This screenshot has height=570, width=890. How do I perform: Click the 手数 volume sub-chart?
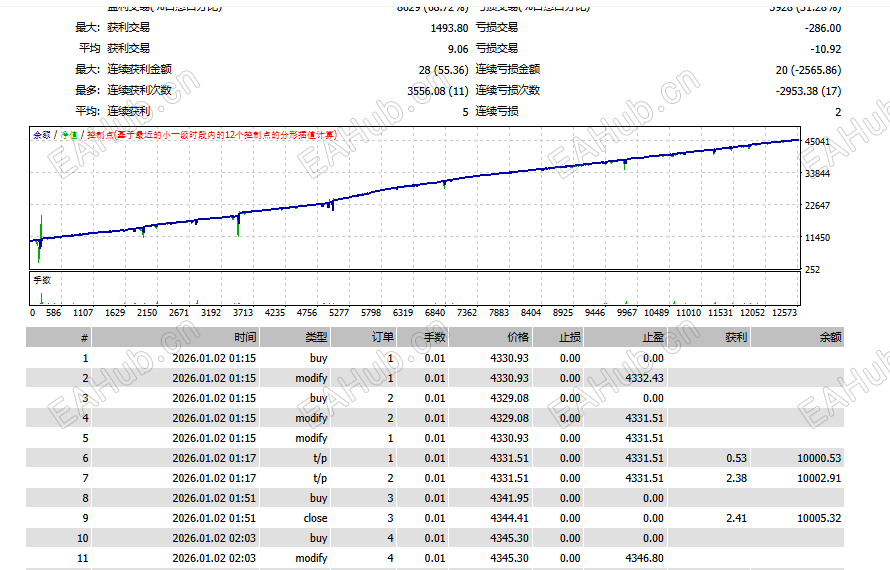click(415, 288)
